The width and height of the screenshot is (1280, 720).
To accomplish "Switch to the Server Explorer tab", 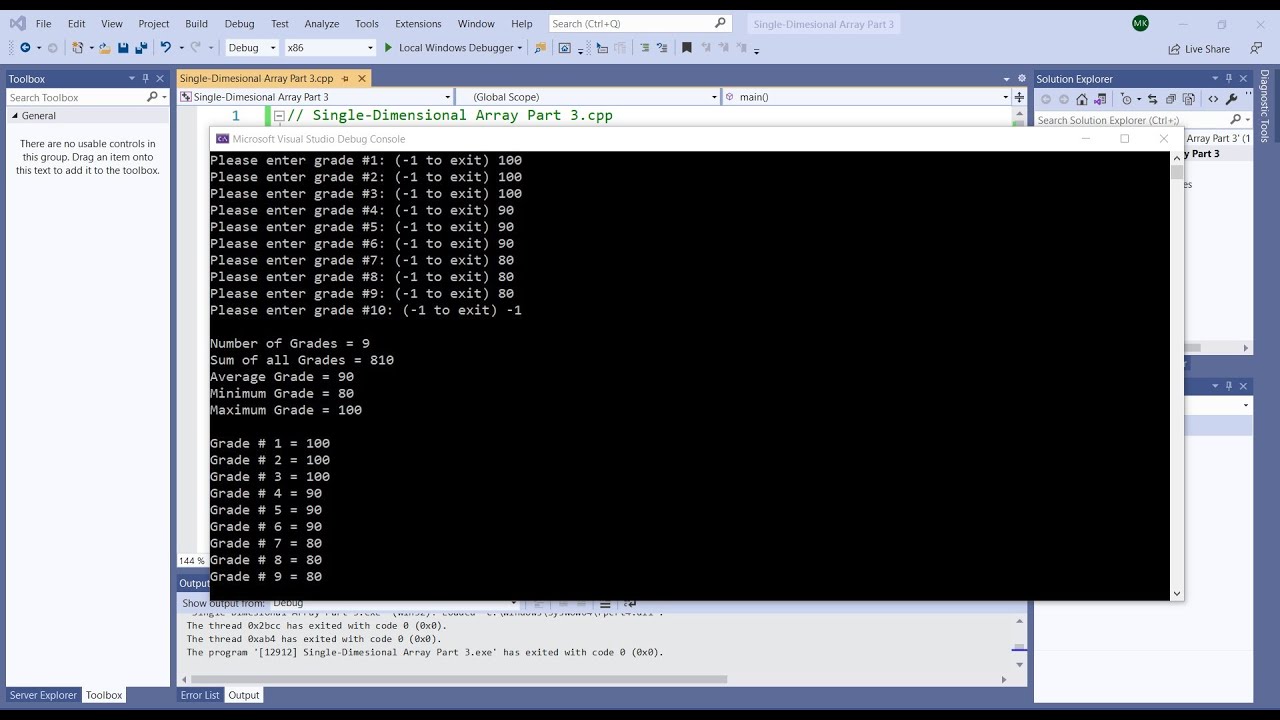I will (x=43, y=695).
